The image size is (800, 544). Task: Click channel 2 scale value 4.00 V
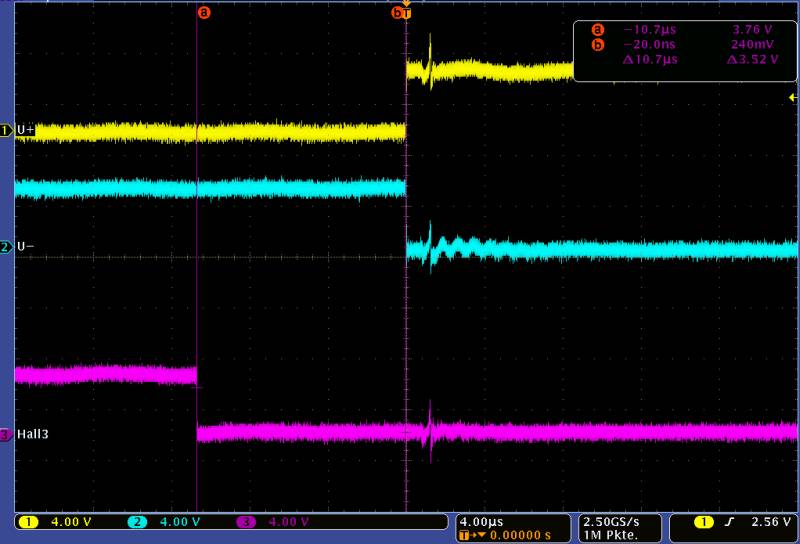(x=180, y=522)
